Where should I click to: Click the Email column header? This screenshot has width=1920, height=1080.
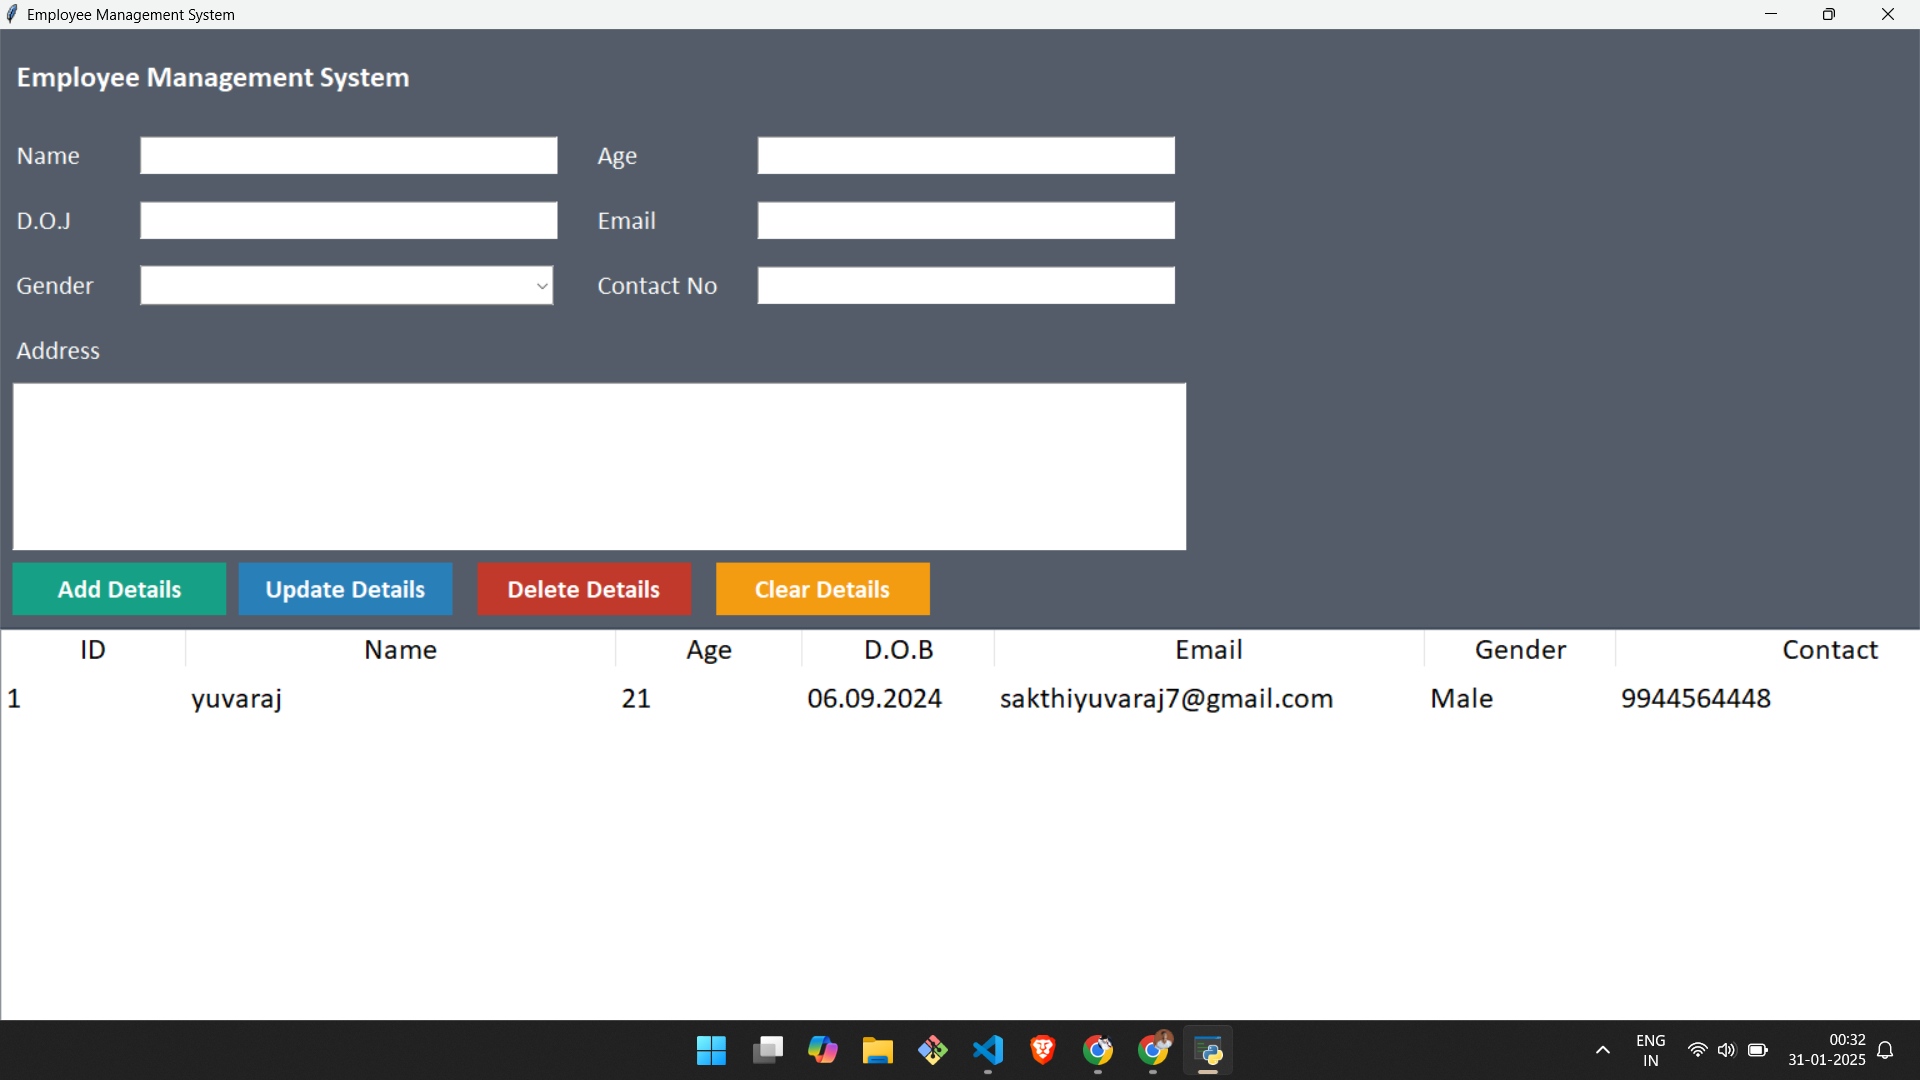[1208, 650]
